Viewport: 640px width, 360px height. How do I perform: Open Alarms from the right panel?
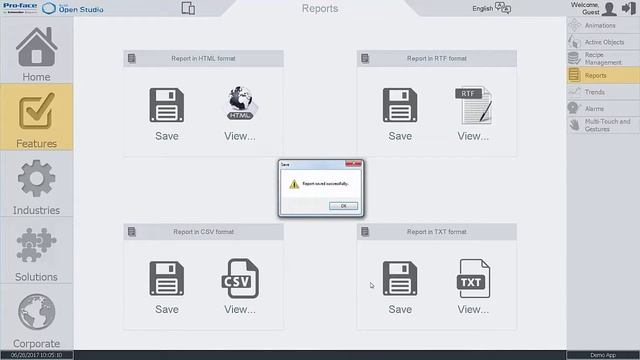[x=603, y=109]
